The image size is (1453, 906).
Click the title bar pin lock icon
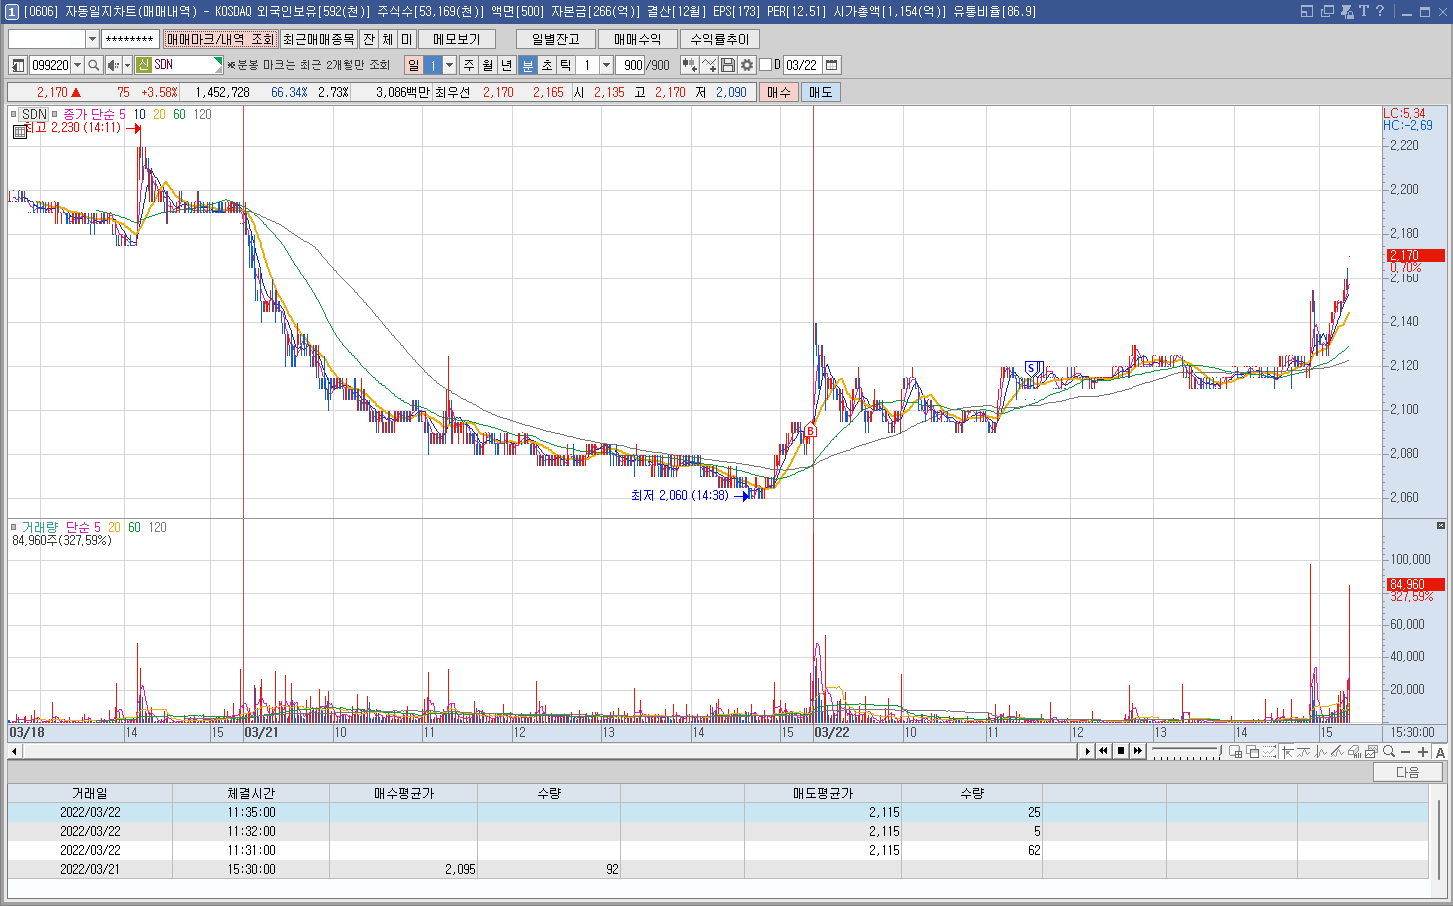(1346, 11)
